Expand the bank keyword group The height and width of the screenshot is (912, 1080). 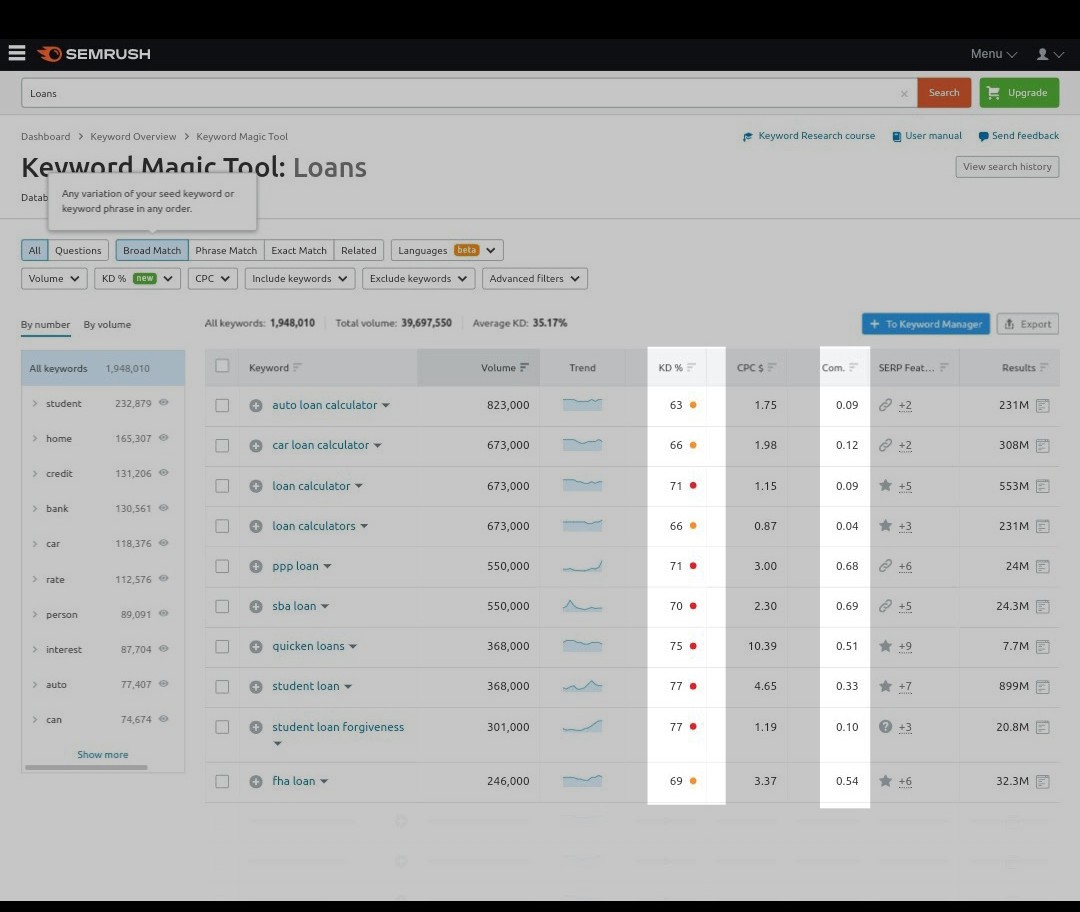(34, 508)
